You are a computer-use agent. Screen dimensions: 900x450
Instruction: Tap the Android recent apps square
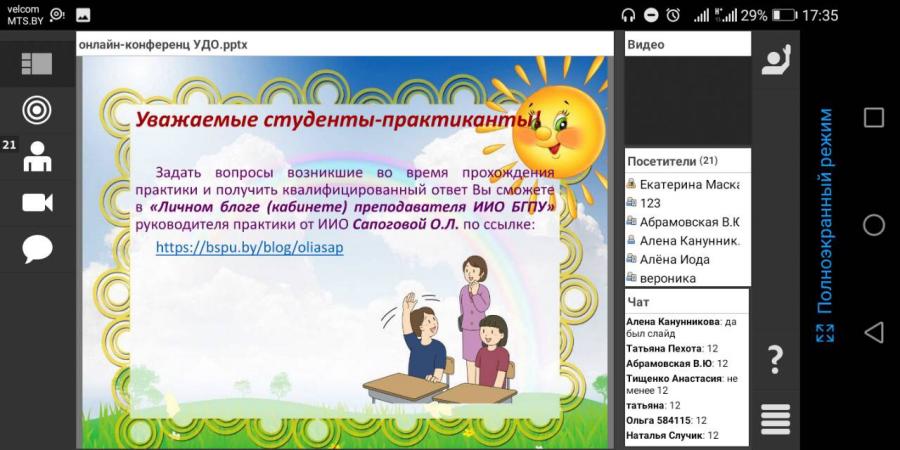(874, 118)
